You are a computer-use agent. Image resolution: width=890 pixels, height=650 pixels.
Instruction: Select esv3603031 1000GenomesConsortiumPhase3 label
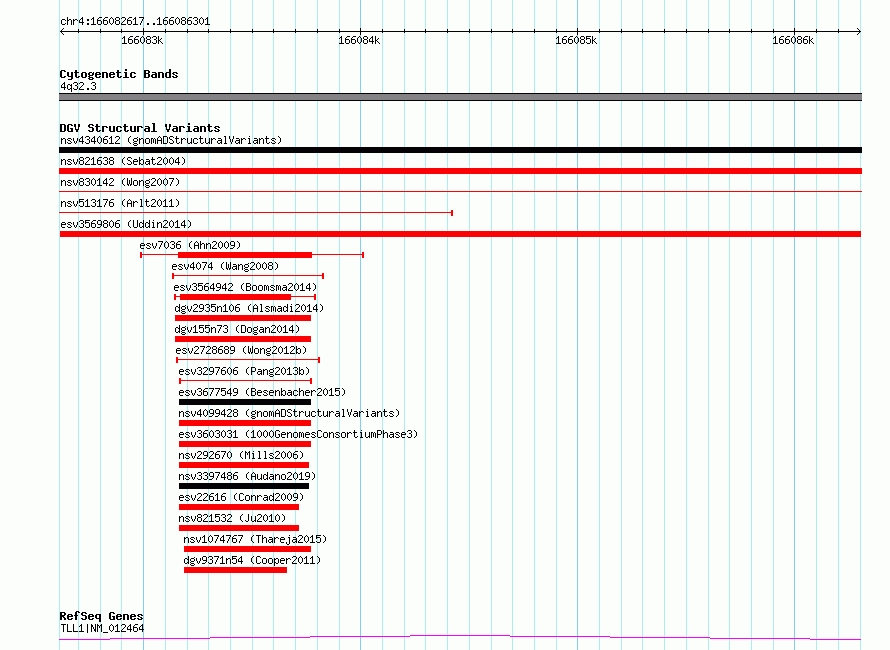[x=298, y=434]
